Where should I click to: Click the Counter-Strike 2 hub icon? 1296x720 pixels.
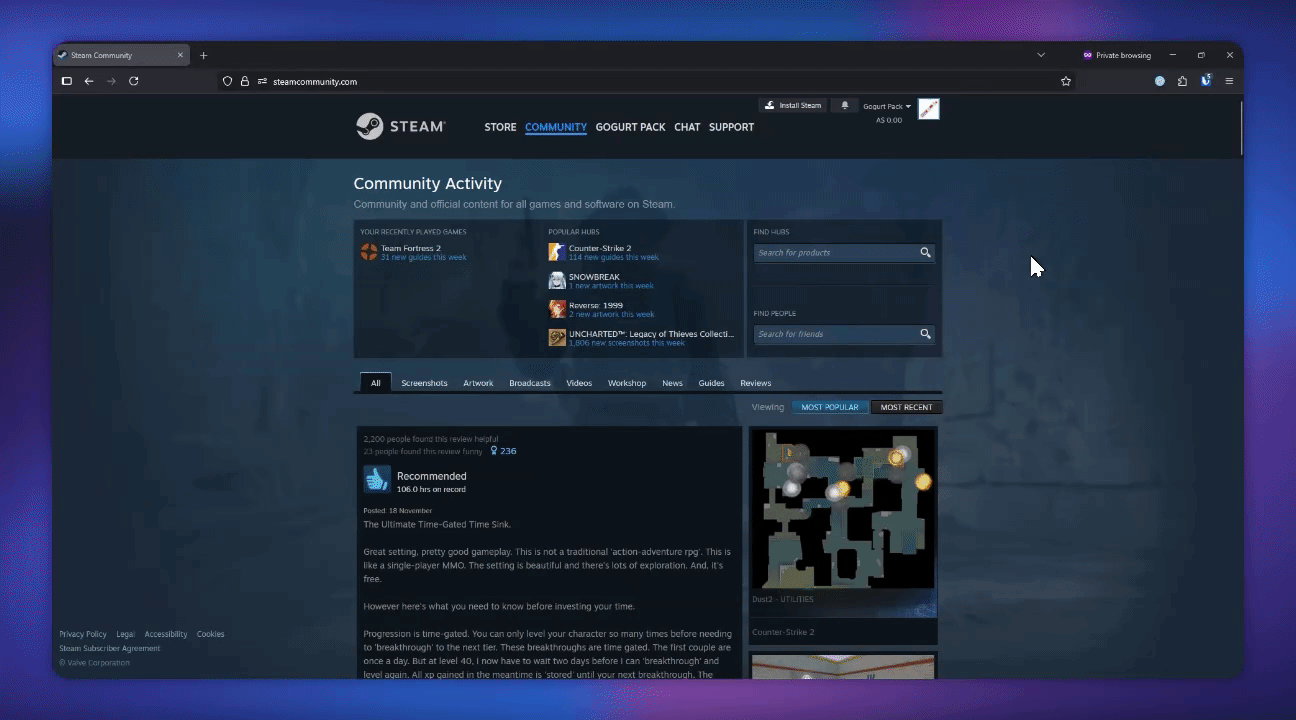tap(557, 252)
